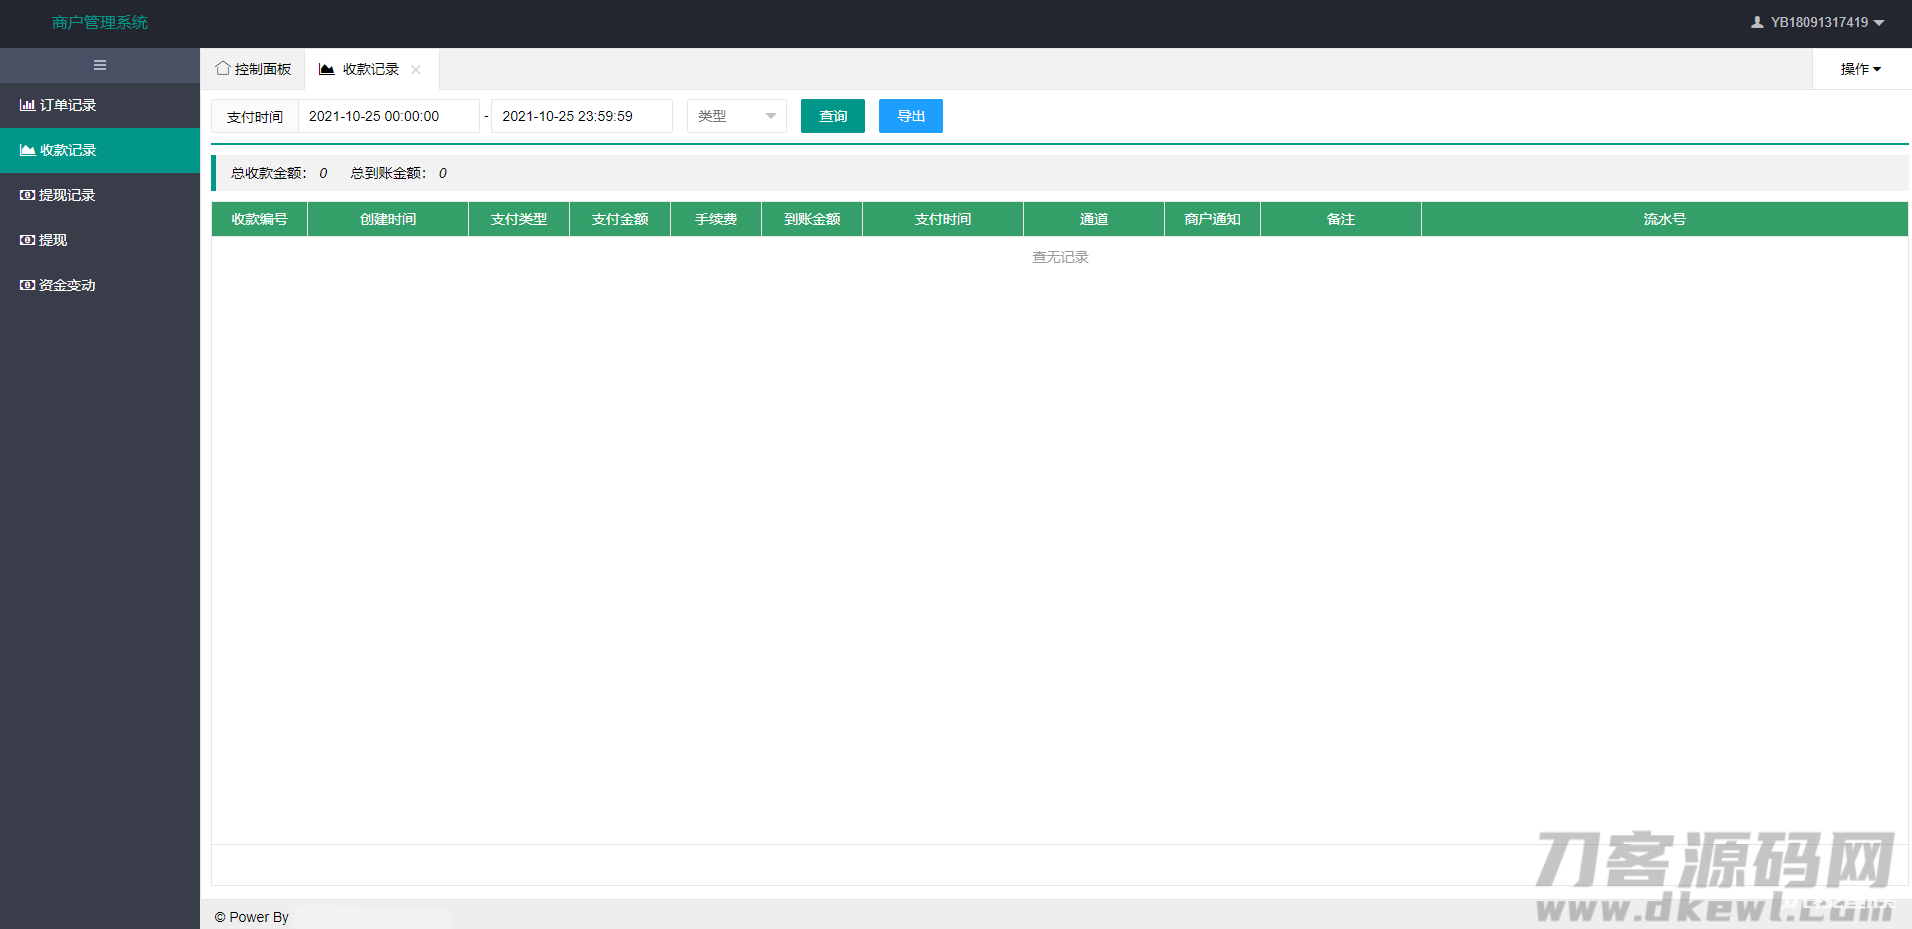Click the money icon beside 提现
The width and height of the screenshot is (1912, 929).
point(27,240)
